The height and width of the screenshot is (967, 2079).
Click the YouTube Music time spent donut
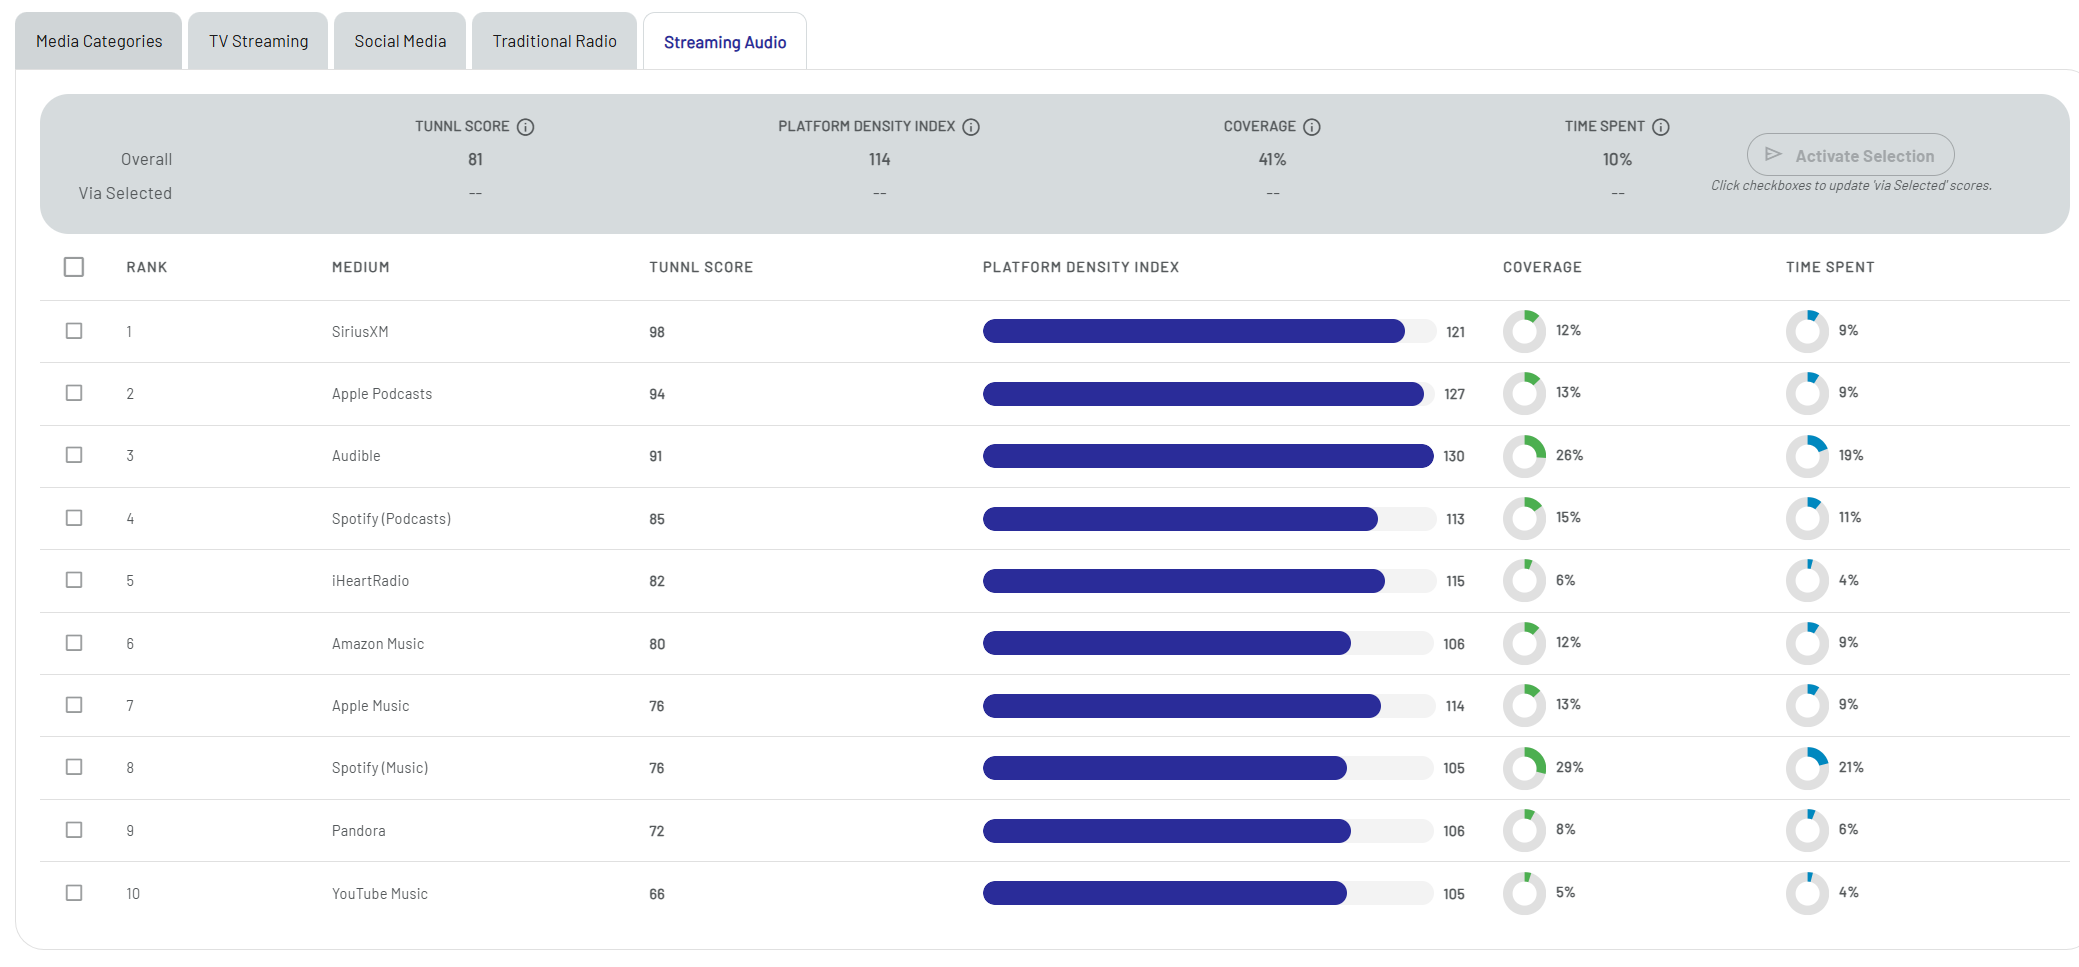pos(1807,893)
